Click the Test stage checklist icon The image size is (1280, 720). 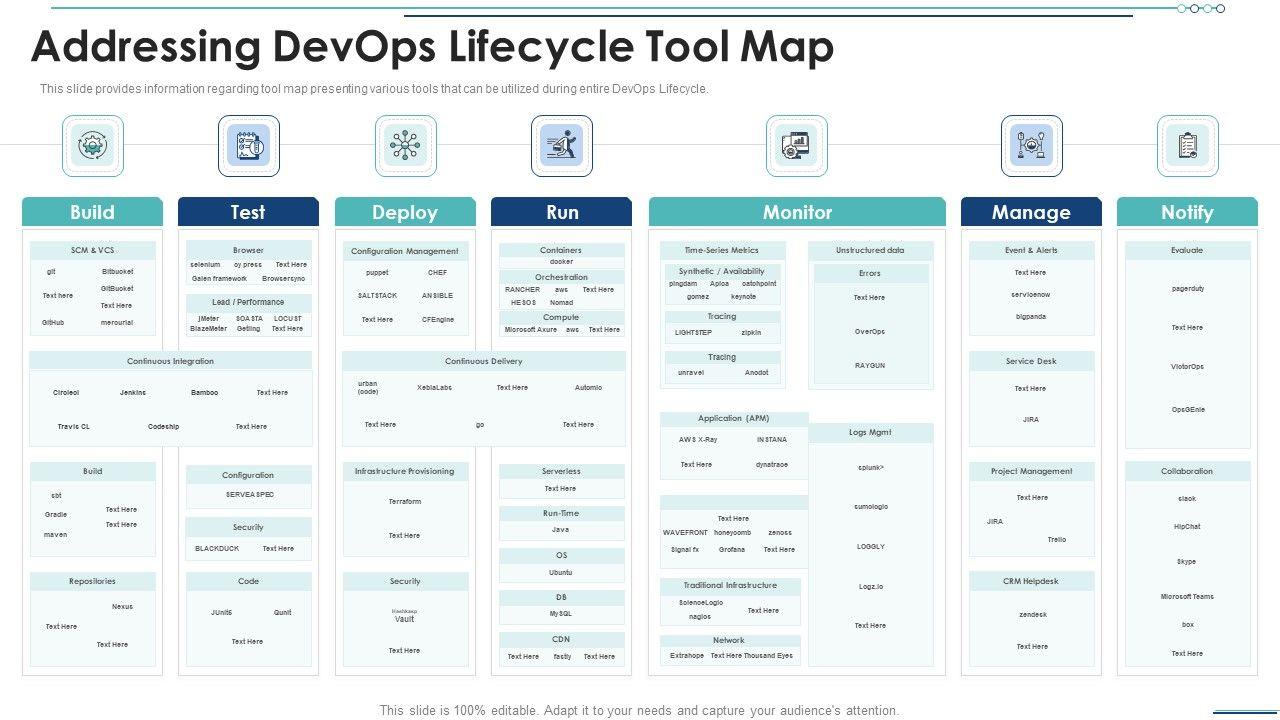click(249, 146)
